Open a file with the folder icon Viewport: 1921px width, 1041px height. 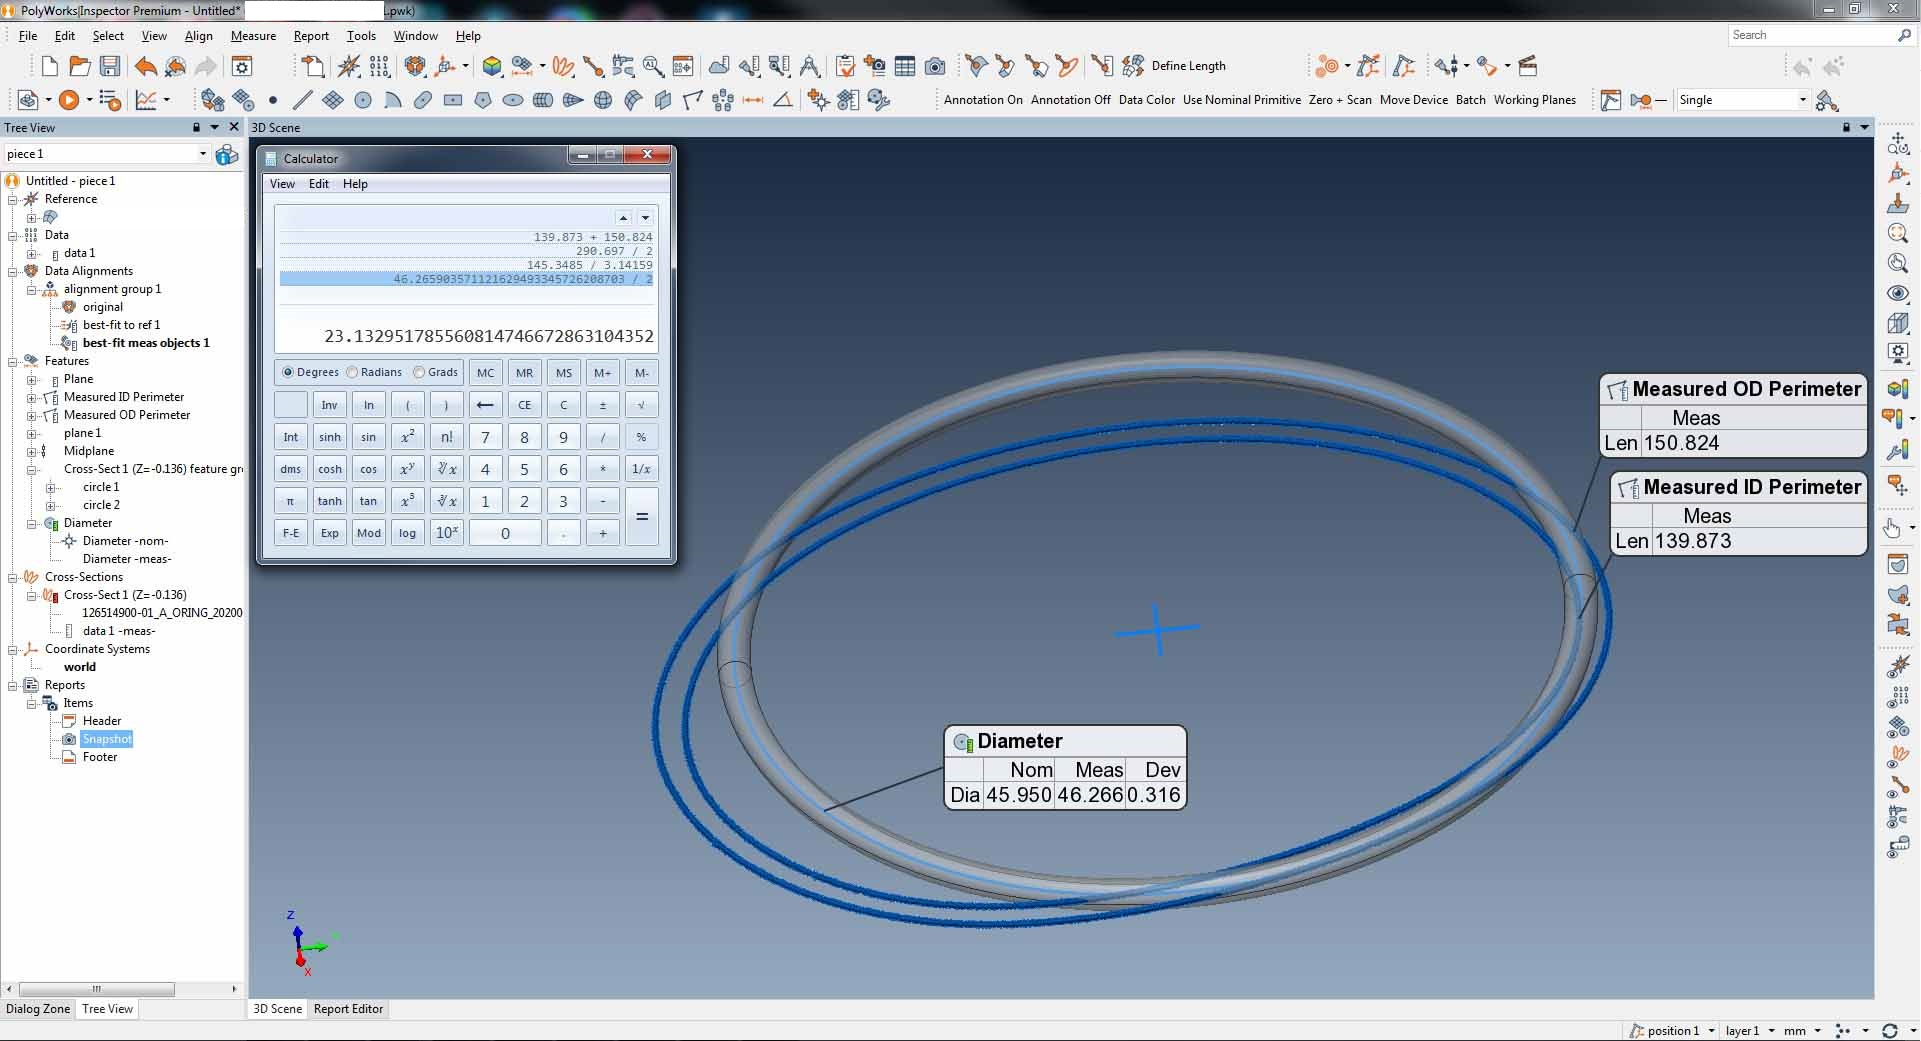[80, 66]
